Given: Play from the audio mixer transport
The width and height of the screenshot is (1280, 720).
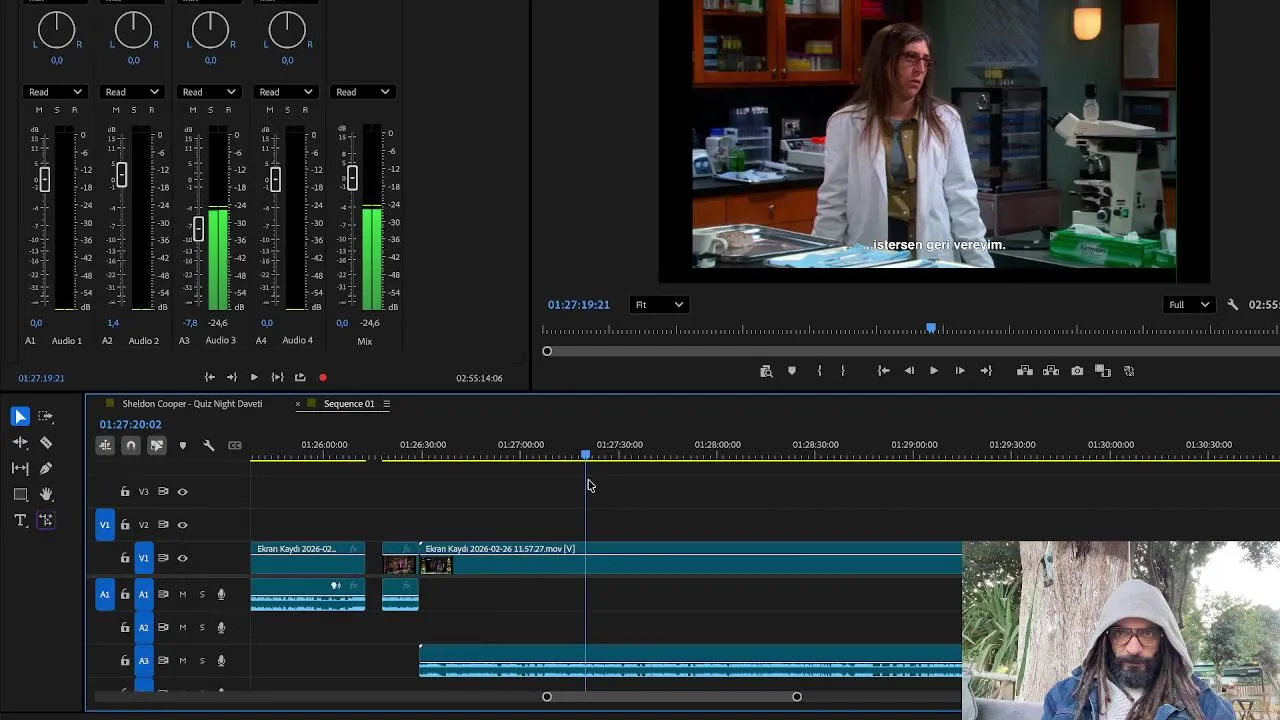Looking at the screenshot, I should click(x=254, y=377).
